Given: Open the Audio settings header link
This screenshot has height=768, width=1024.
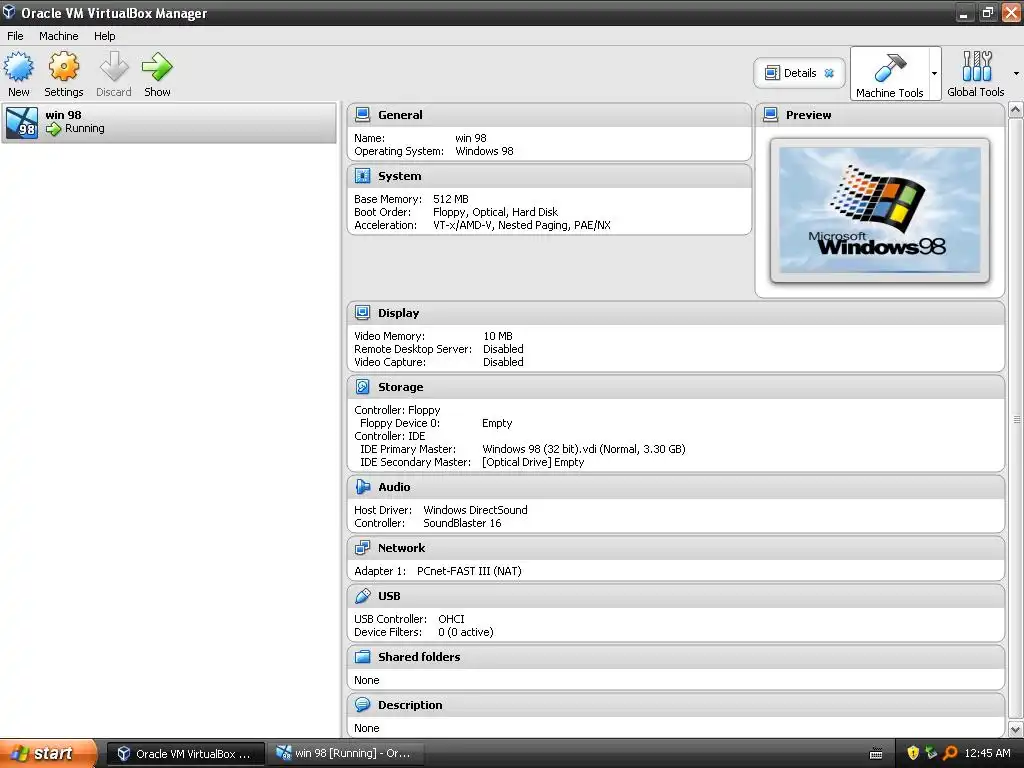Looking at the screenshot, I should coord(394,487).
